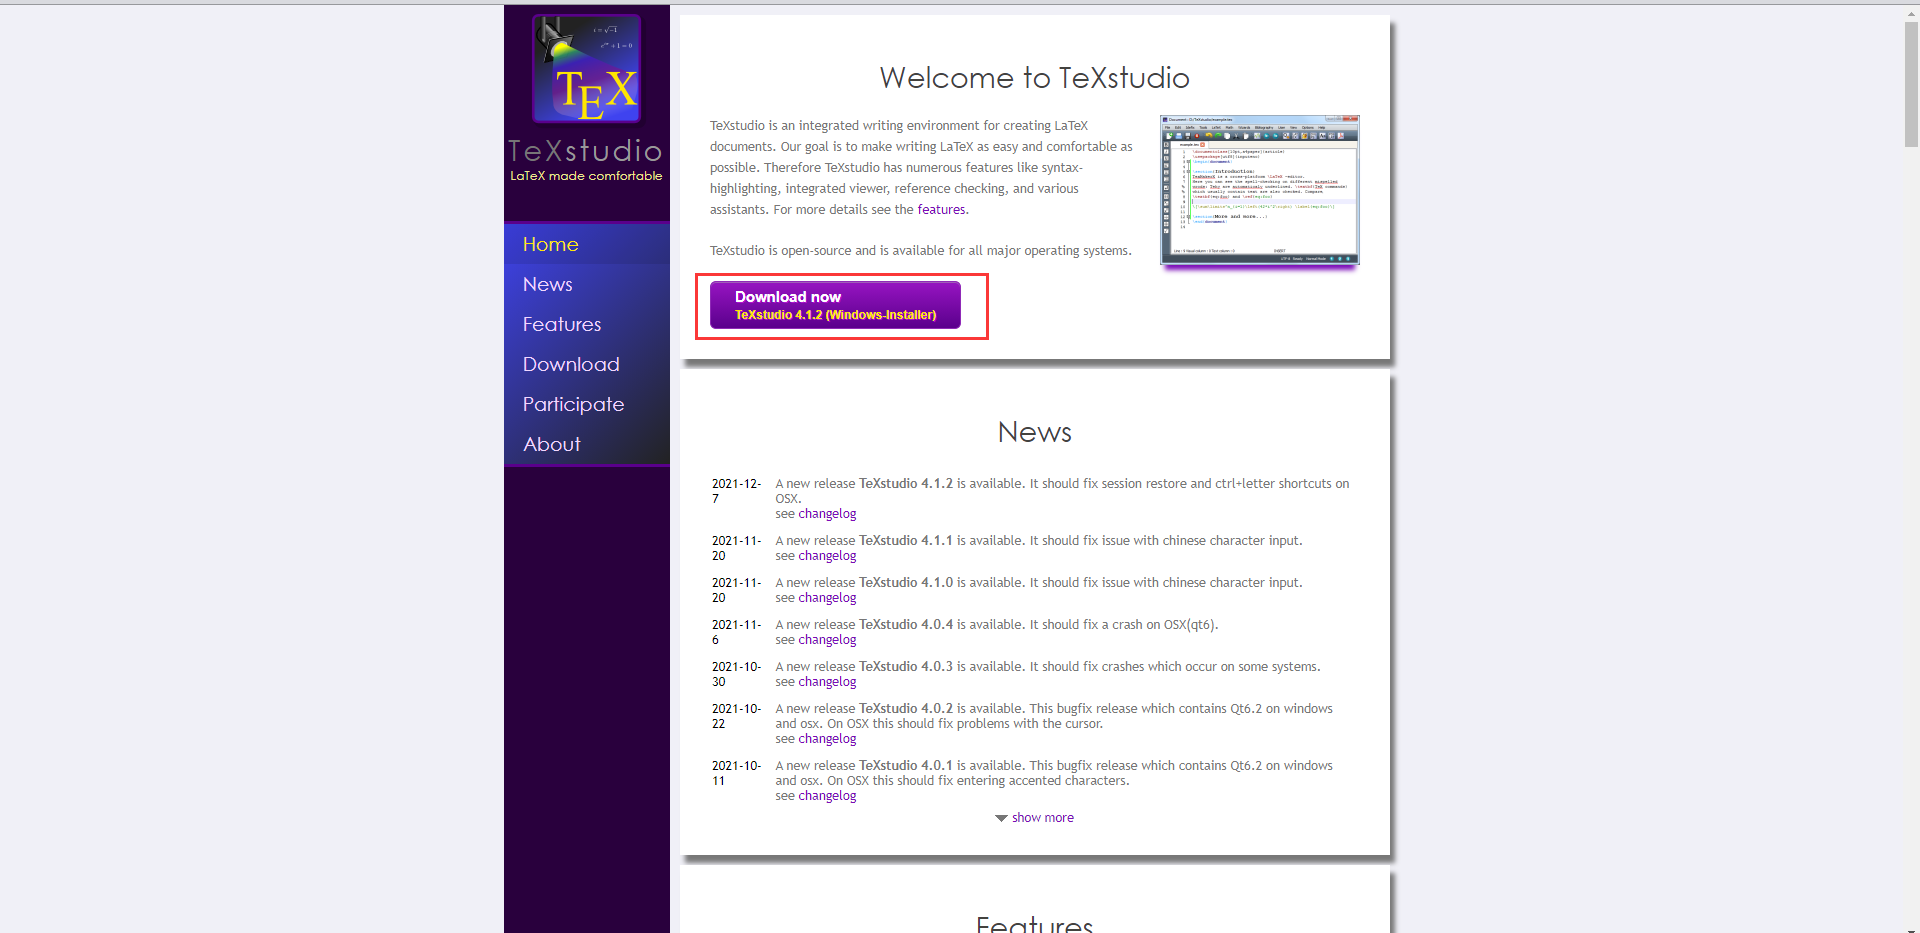The height and width of the screenshot is (933, 1920).
Task: Click the page's vertical scrollbar thumb
Action: pyautogui.click(x=1911, y=85)
